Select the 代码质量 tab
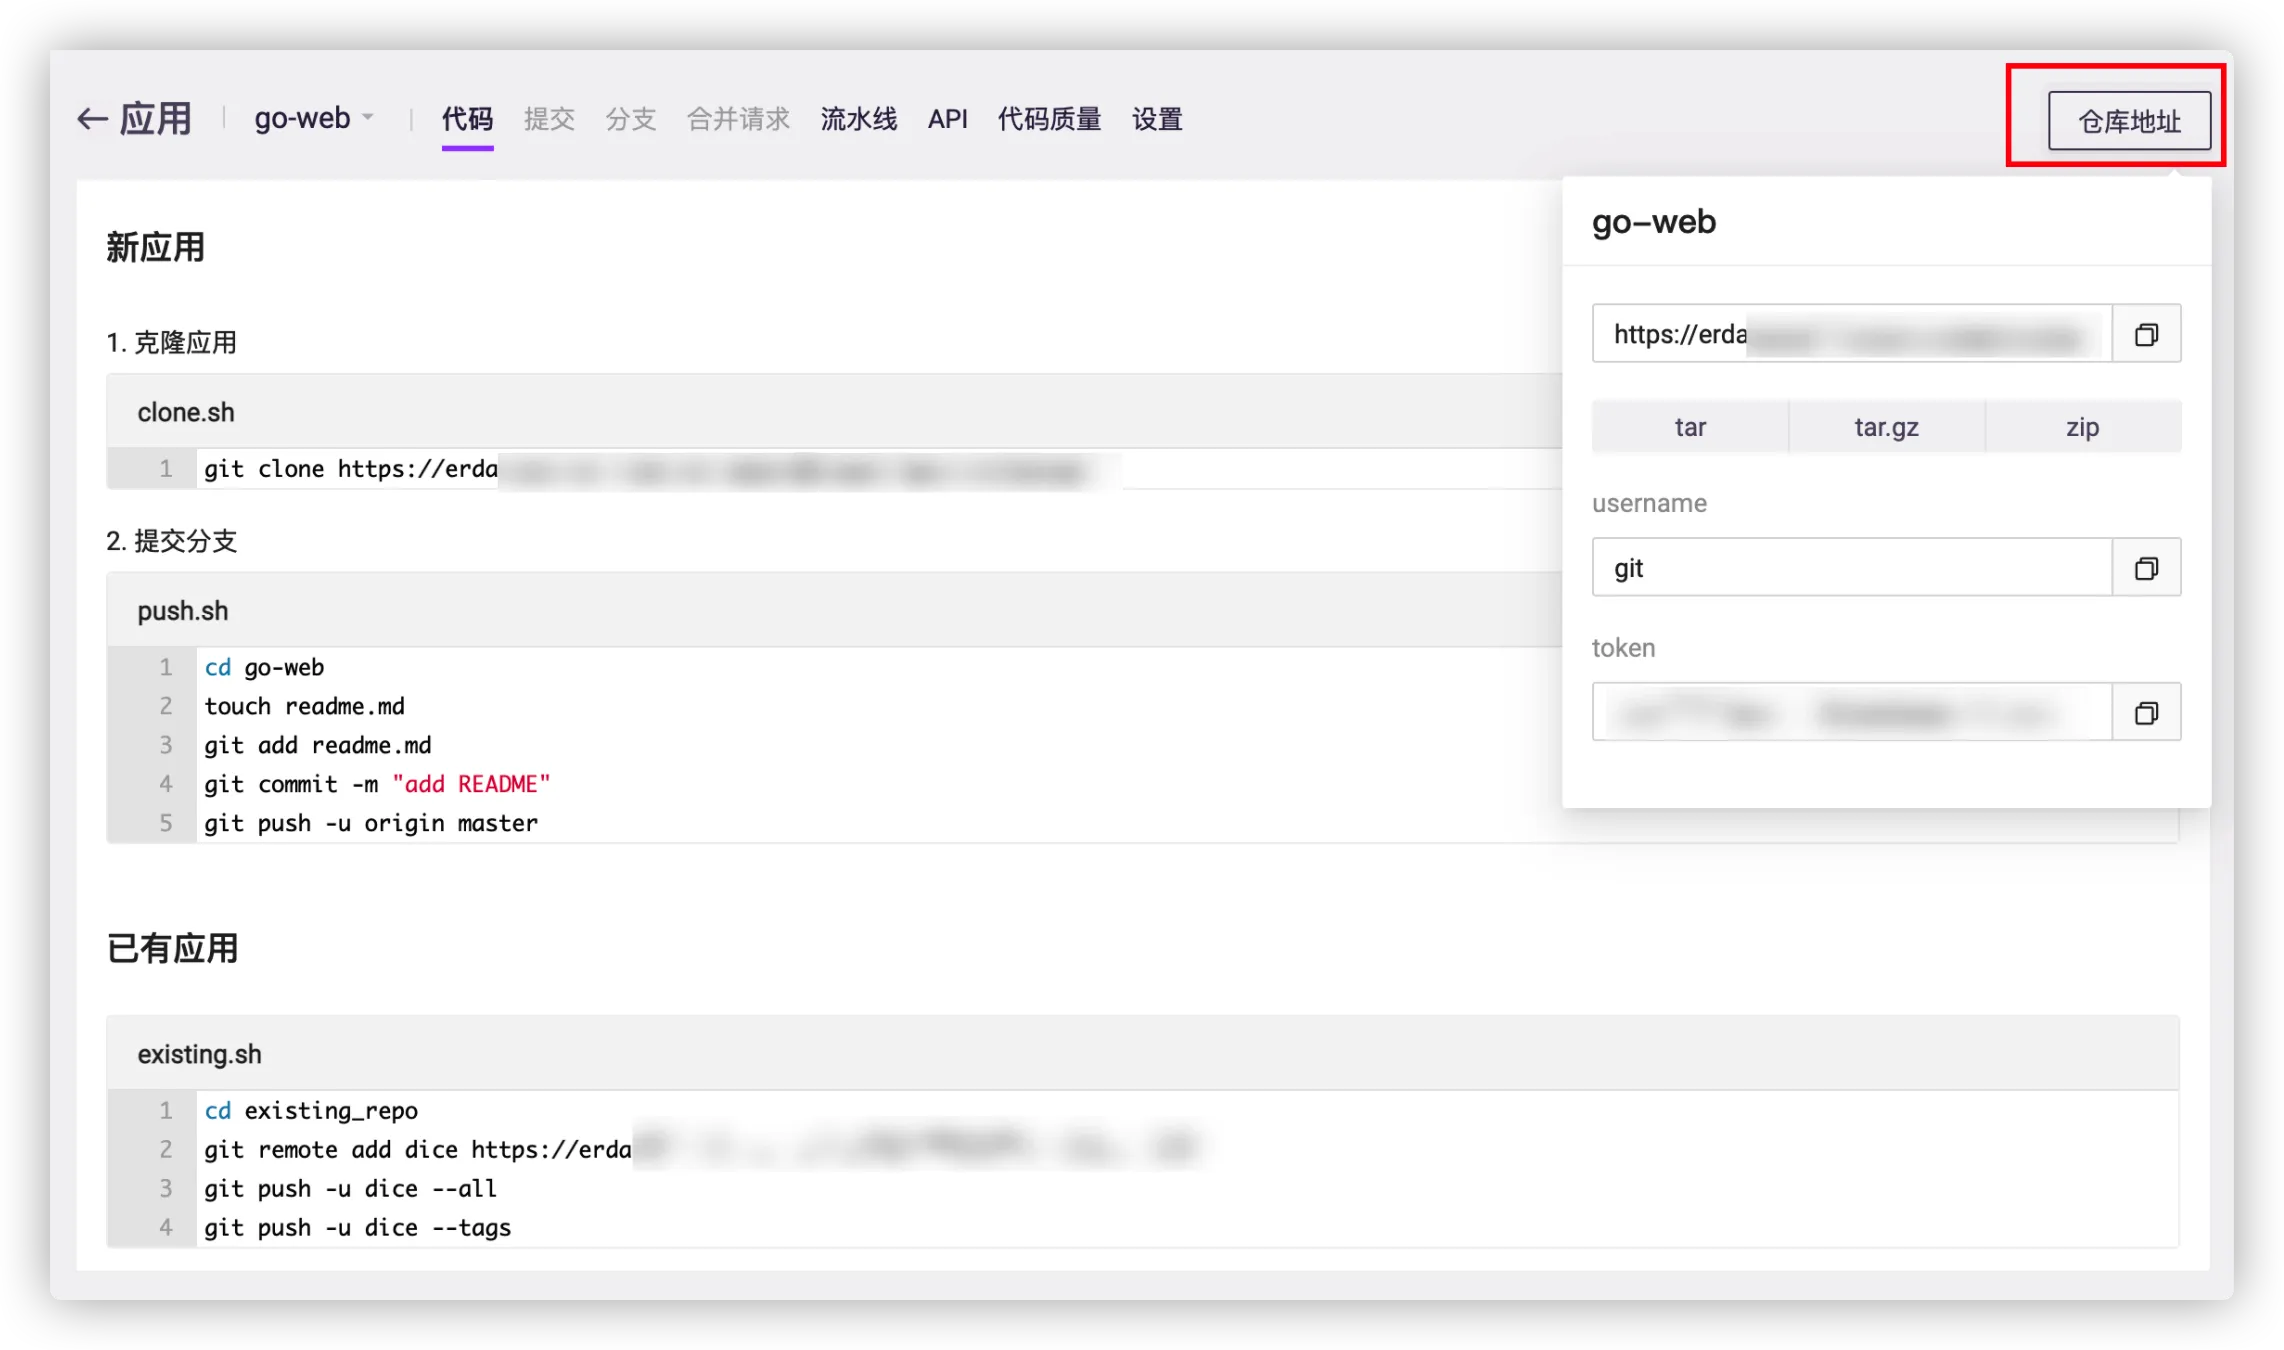 pos(1049,119)
